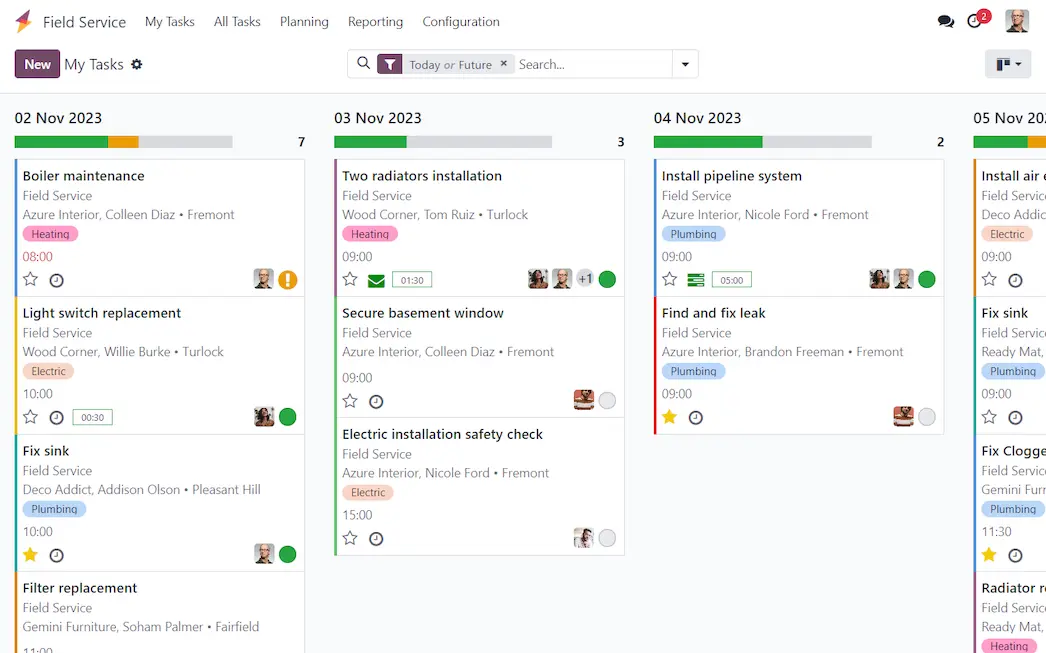
Task: Click the New button
Action: point(37,64)
